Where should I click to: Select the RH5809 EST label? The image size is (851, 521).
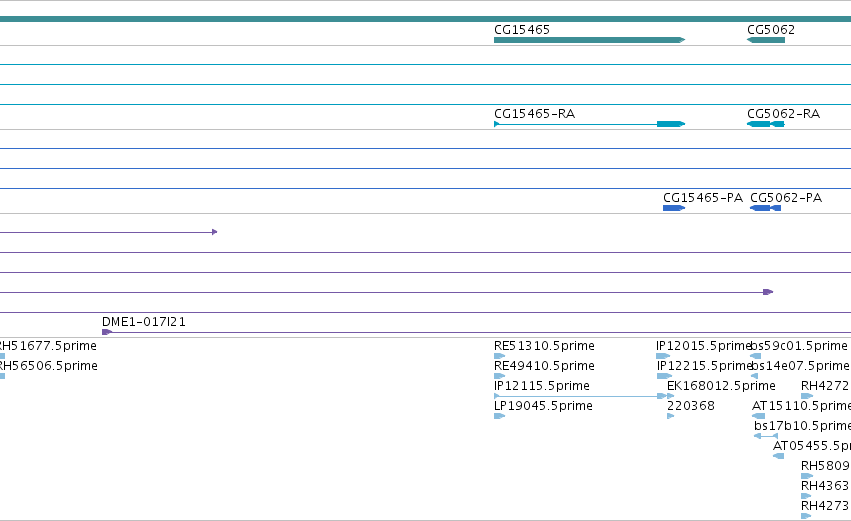(x=825, y=467)
